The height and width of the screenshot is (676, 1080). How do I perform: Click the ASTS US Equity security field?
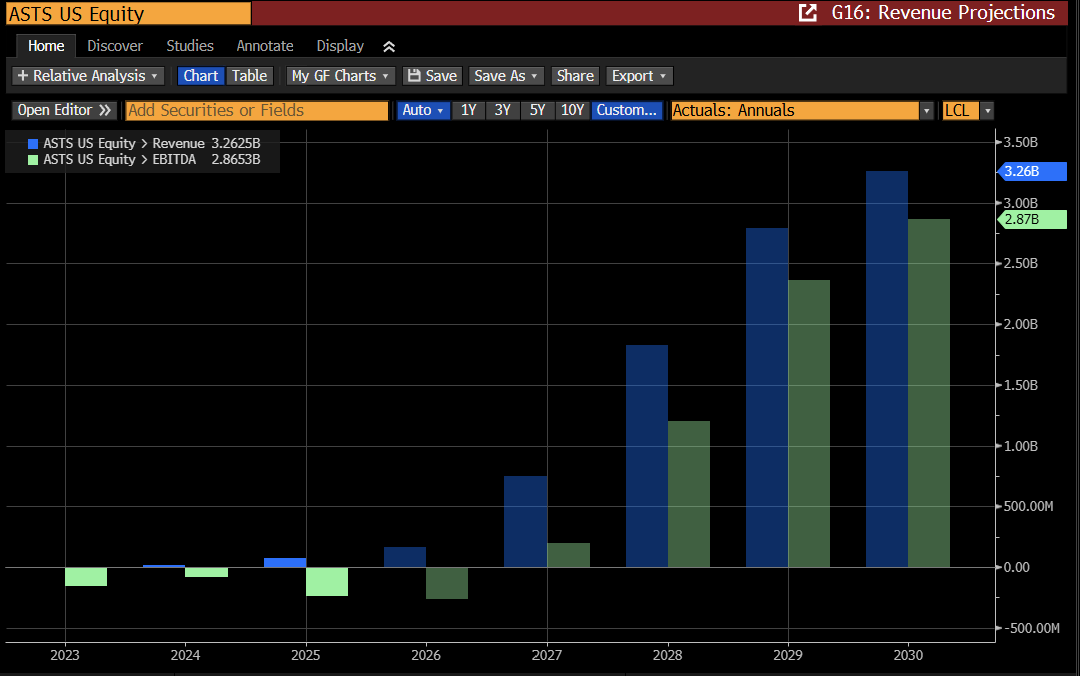[129, 14]
